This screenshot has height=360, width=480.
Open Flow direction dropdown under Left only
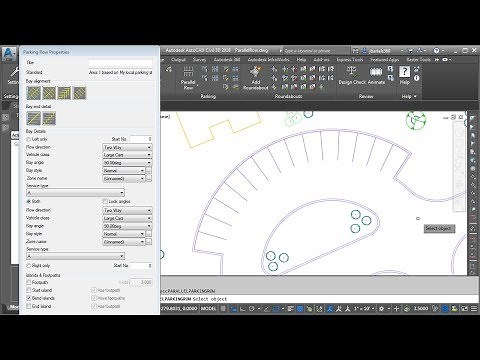[127, 147]
